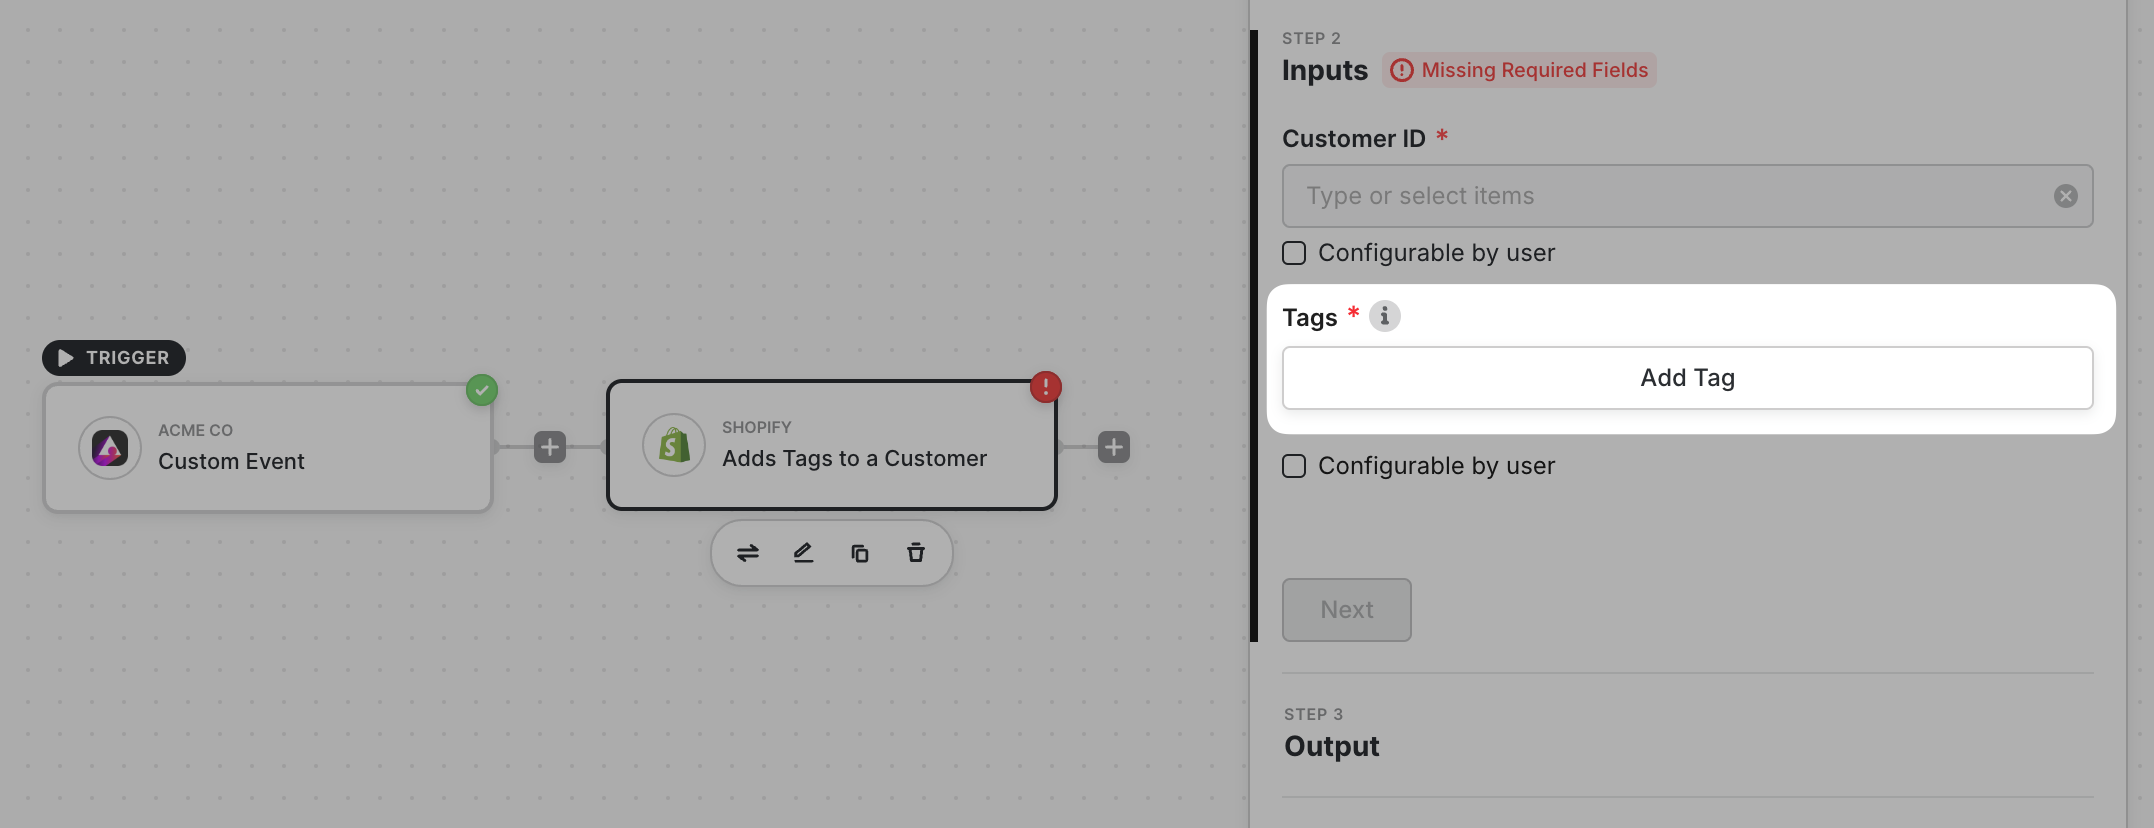Click the replace step swap arrows icon
The width and height of the screenshot is (2154, 828).
748,553
